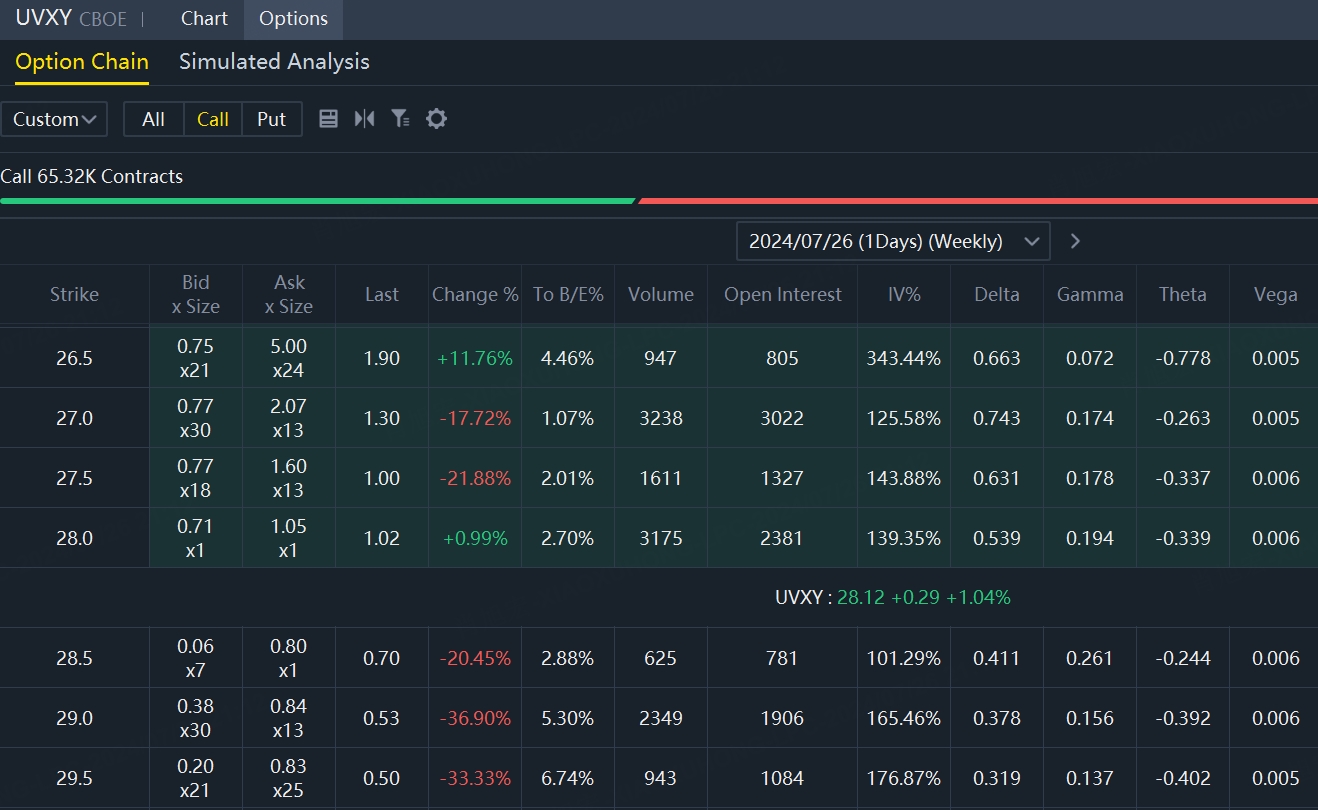Viewport: 1318px width, 810px height.
Task: Sort by Gamma column header
Action: click(1090, 295)
